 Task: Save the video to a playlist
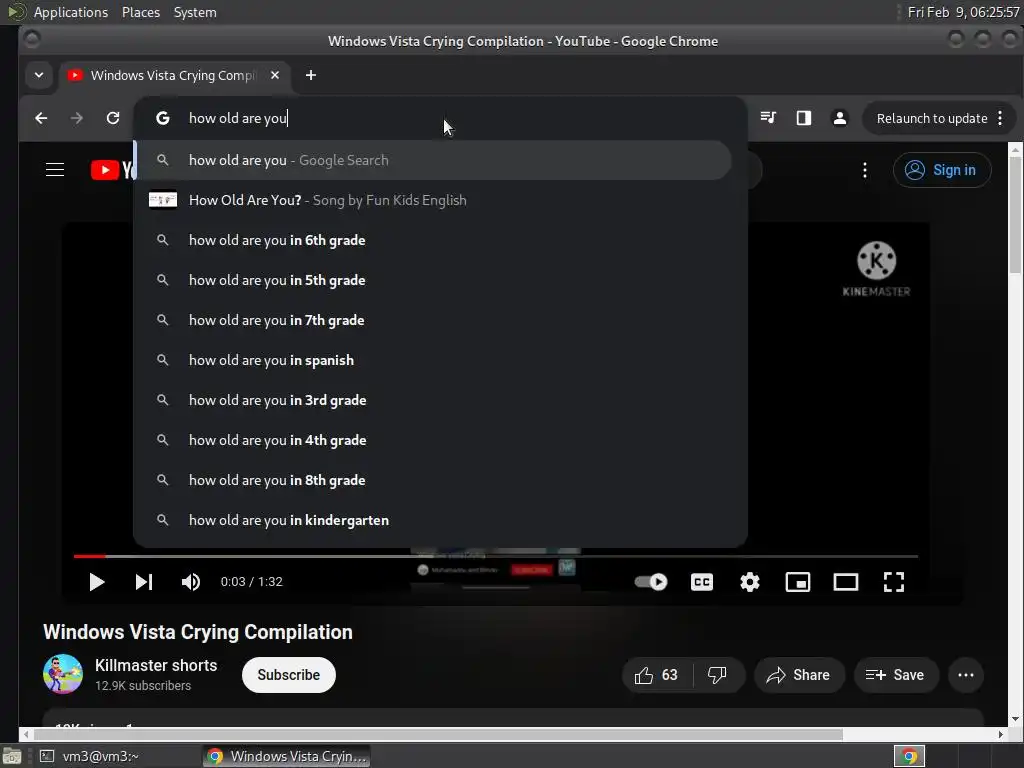(895, 675)
